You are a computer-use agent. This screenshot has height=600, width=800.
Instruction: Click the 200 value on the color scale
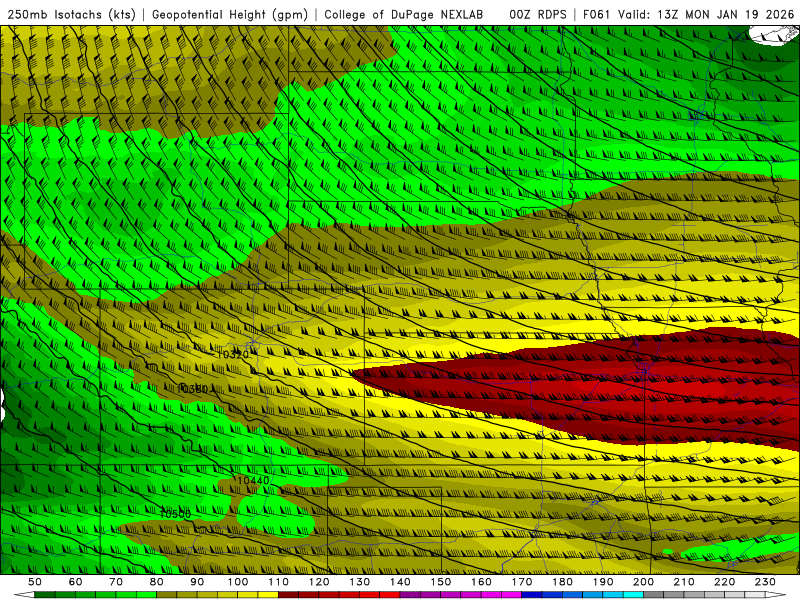[x=643, y=582]
